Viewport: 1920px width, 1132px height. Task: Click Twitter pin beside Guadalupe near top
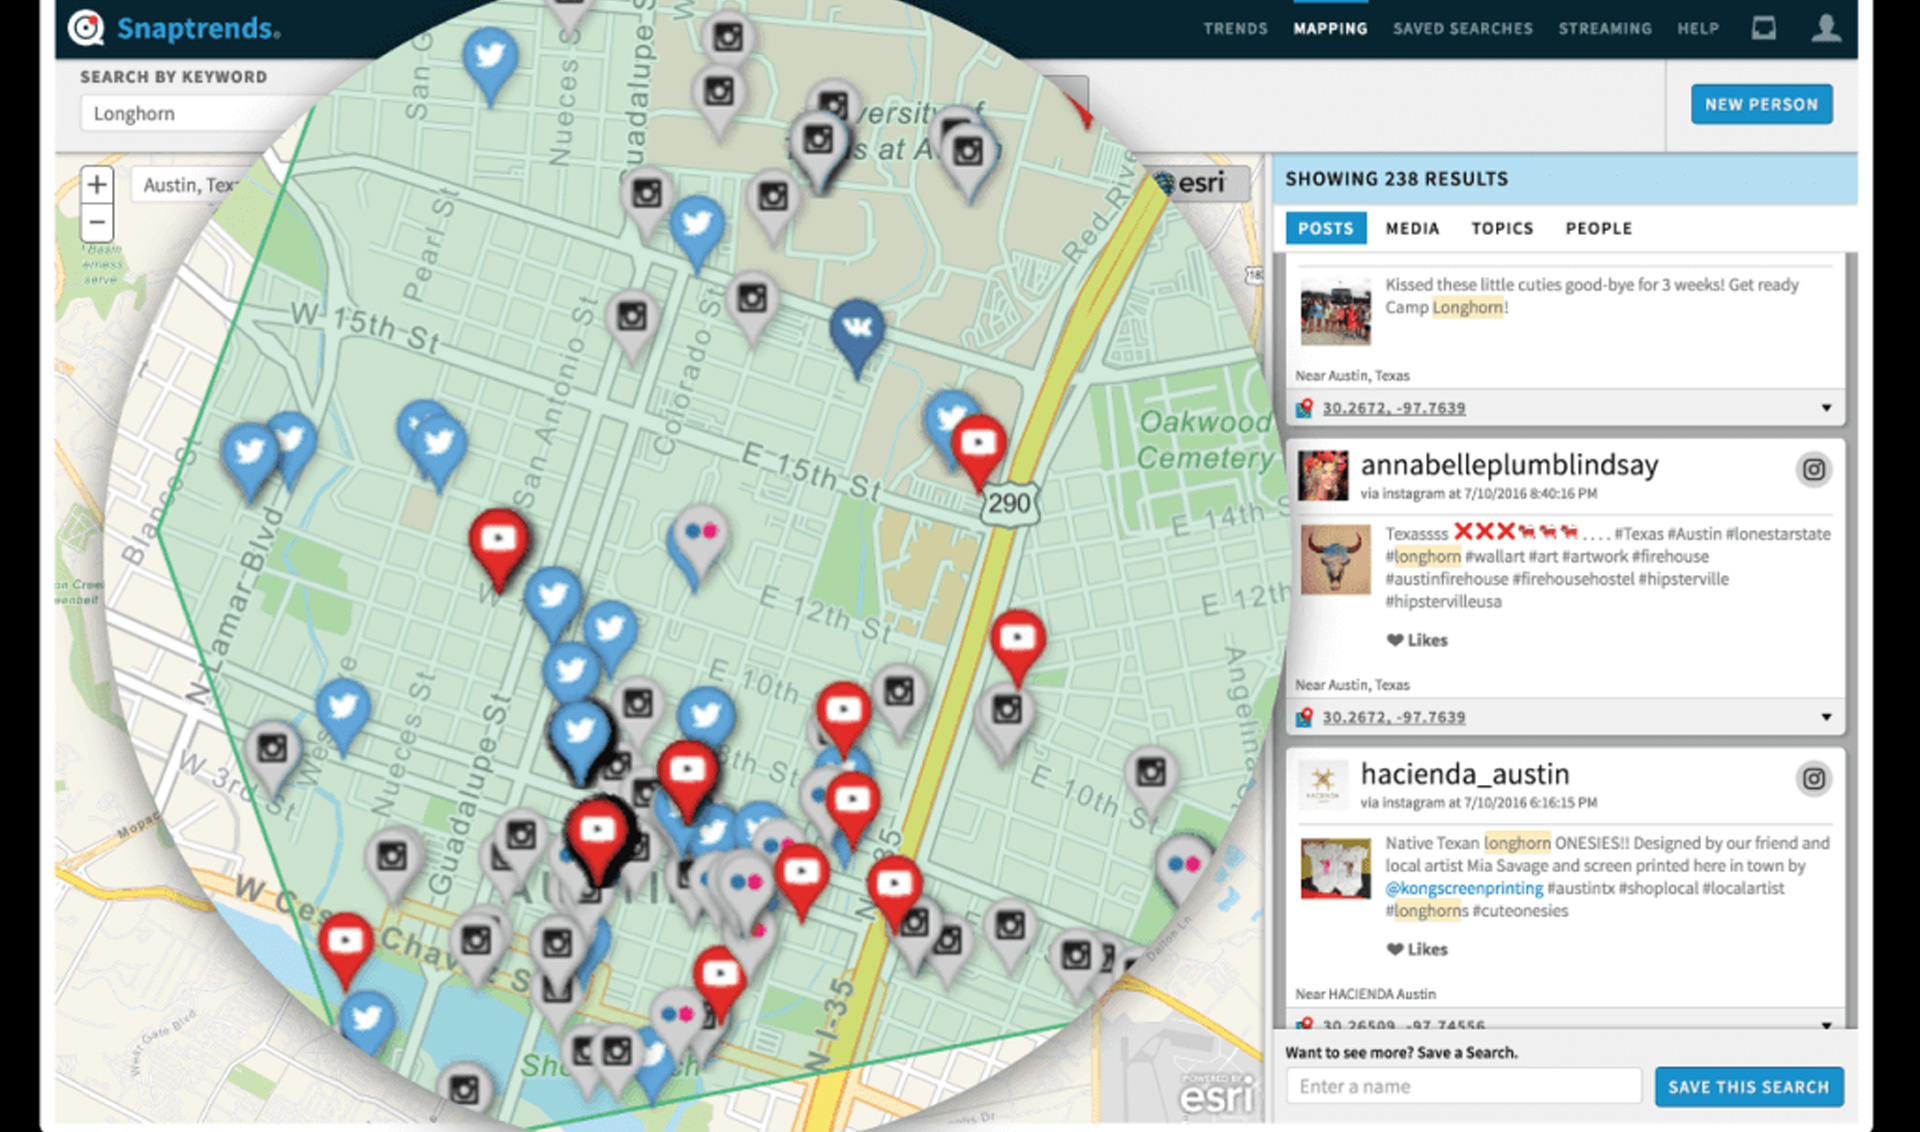tap(697, 228)
